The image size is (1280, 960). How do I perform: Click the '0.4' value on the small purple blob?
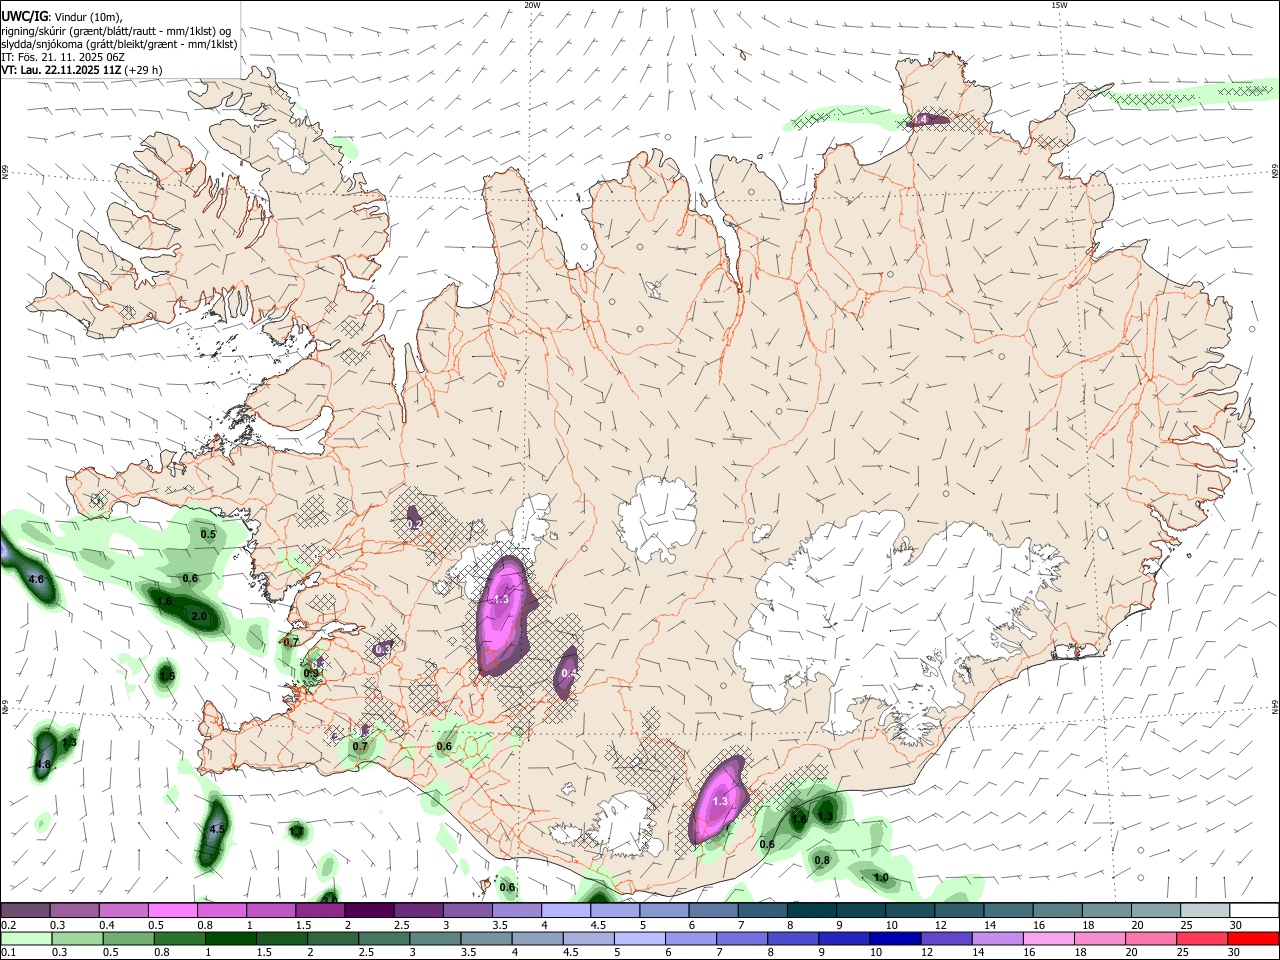click(568, 673)
